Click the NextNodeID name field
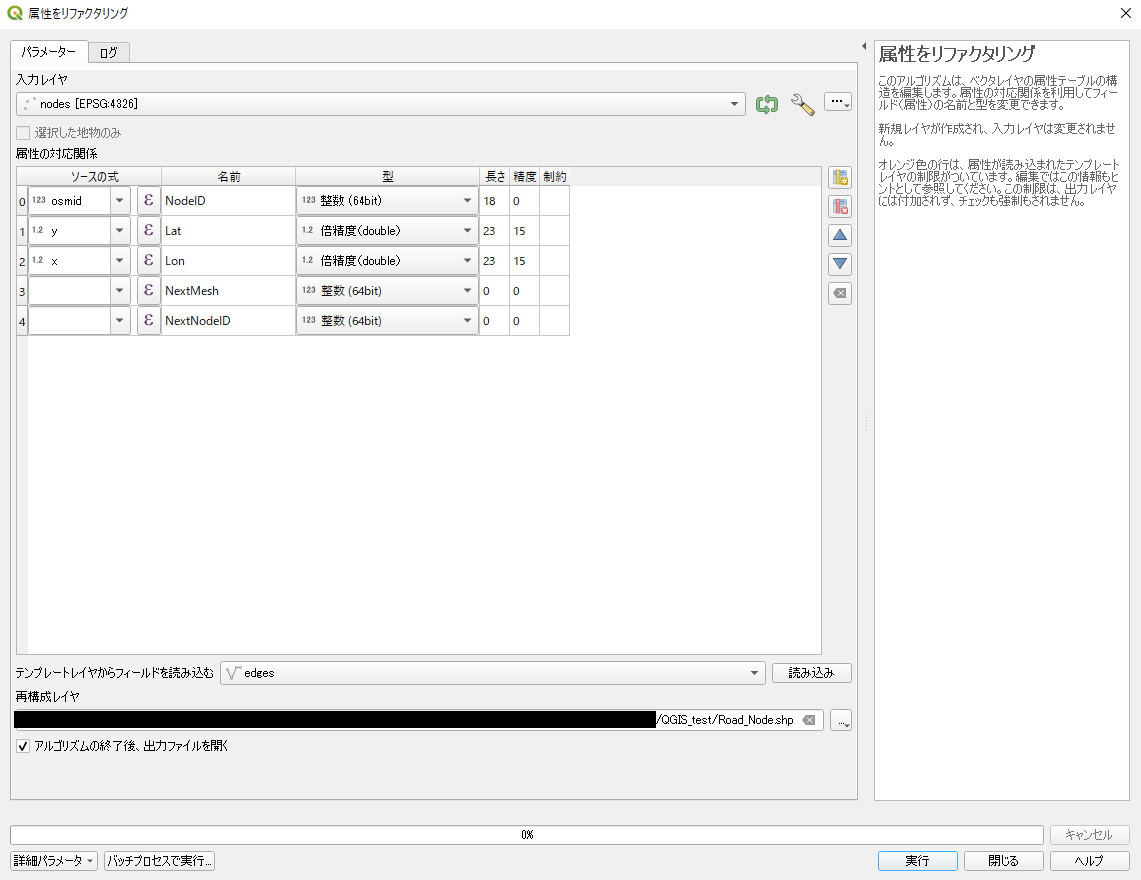The height and width of the screenshot is (880, 1141). (x=228, y=321)
